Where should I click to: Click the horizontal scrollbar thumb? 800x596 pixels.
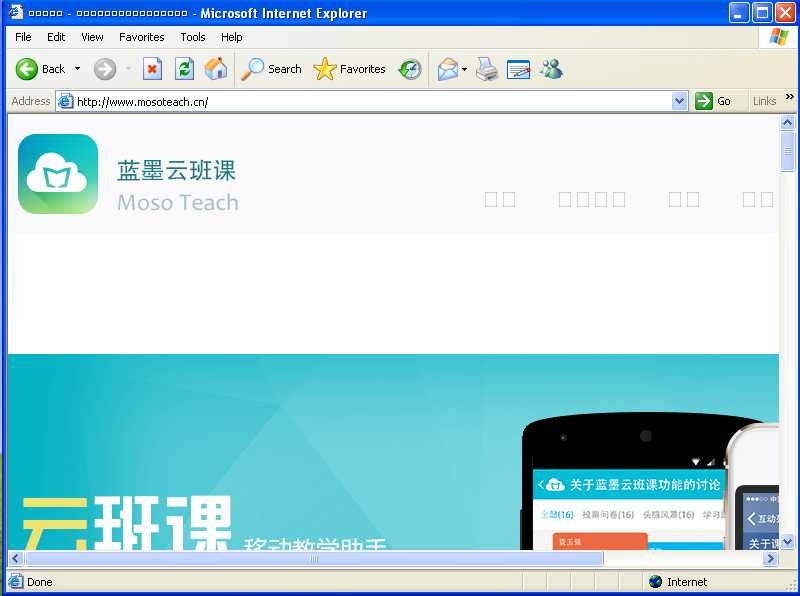pyautogui.click(x=314, y=558)
